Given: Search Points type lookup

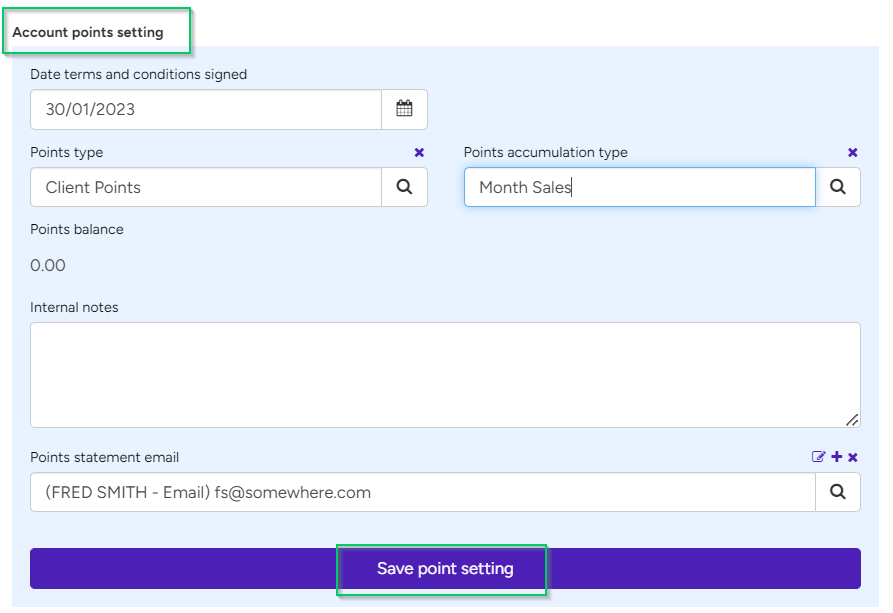Looking at the screenshot, I should [404, 187].
